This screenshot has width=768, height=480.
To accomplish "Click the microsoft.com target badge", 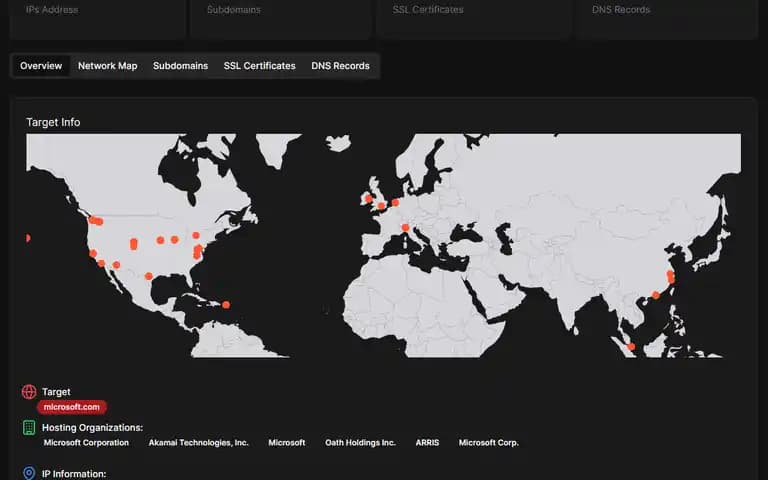I will 72,407.
